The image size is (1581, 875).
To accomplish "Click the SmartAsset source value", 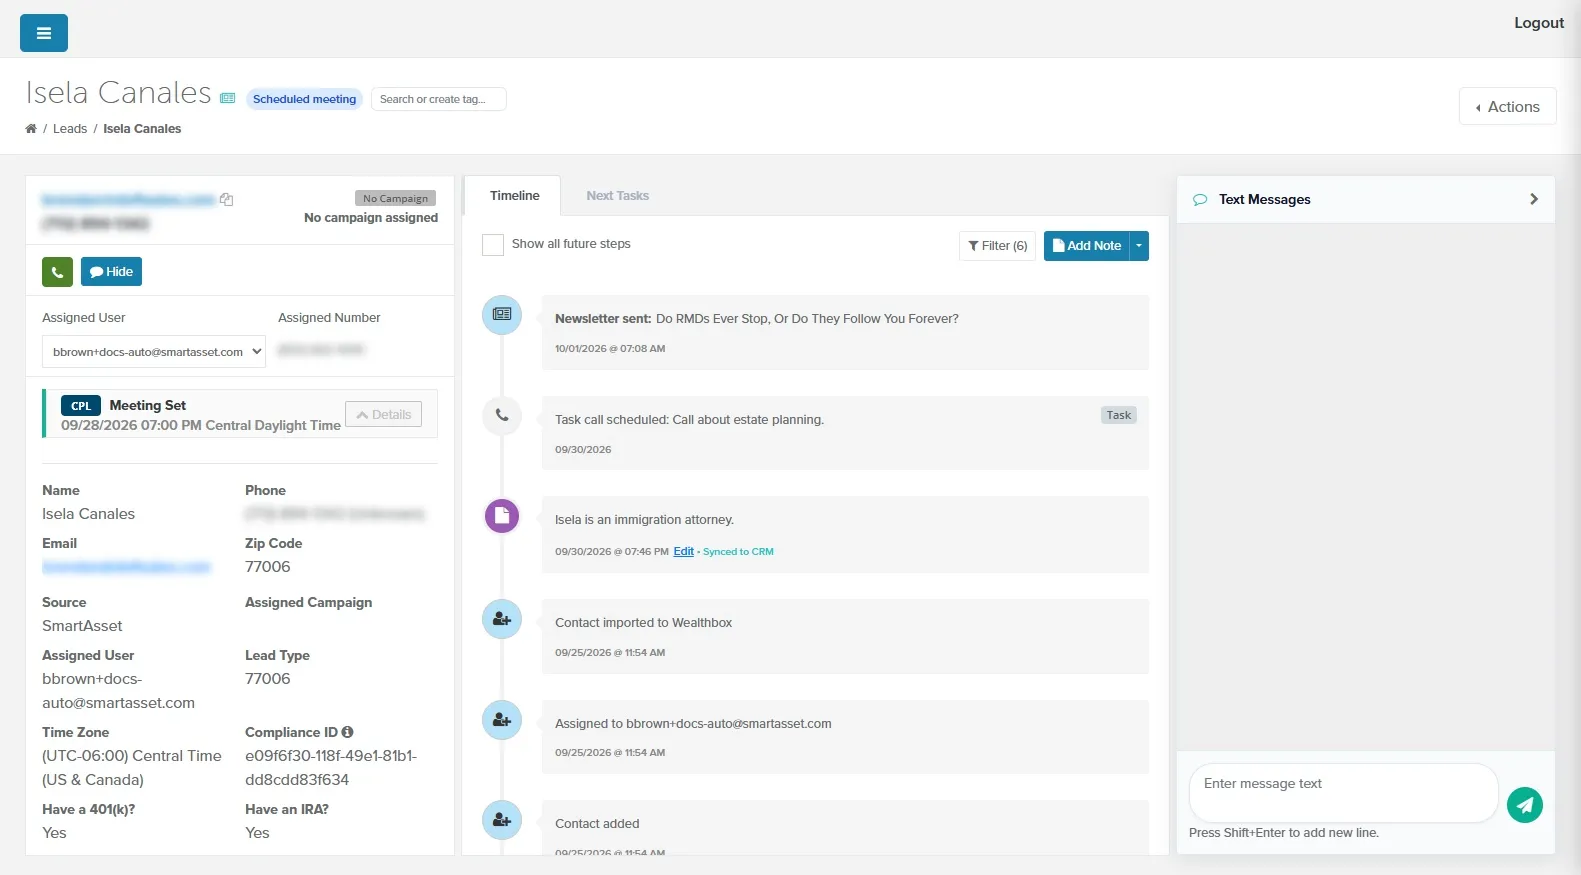I will pos(82,626).
